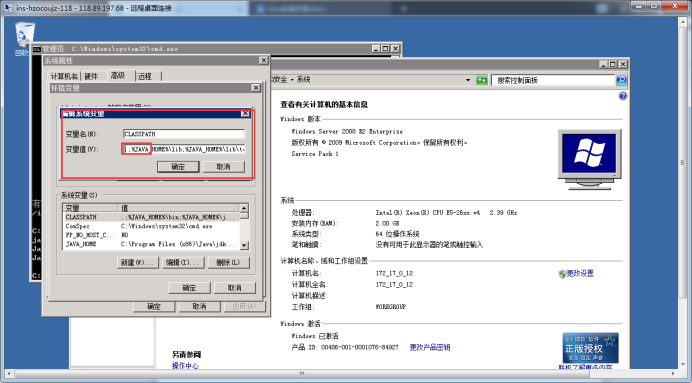
Task: Click the remote session horizontal scrollbar thumb
Action: pyautogui.click(x=302, y=374)
